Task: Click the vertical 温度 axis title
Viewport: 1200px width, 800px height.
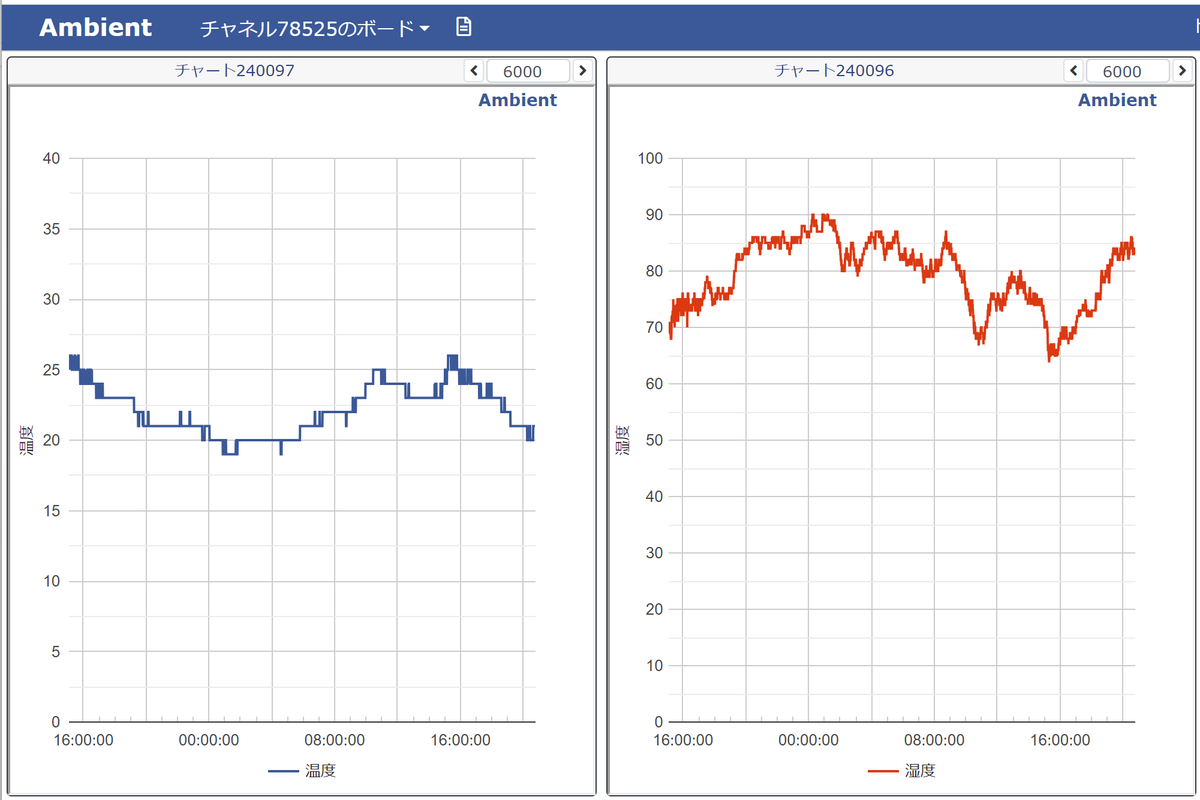Action: pos(27,440)
